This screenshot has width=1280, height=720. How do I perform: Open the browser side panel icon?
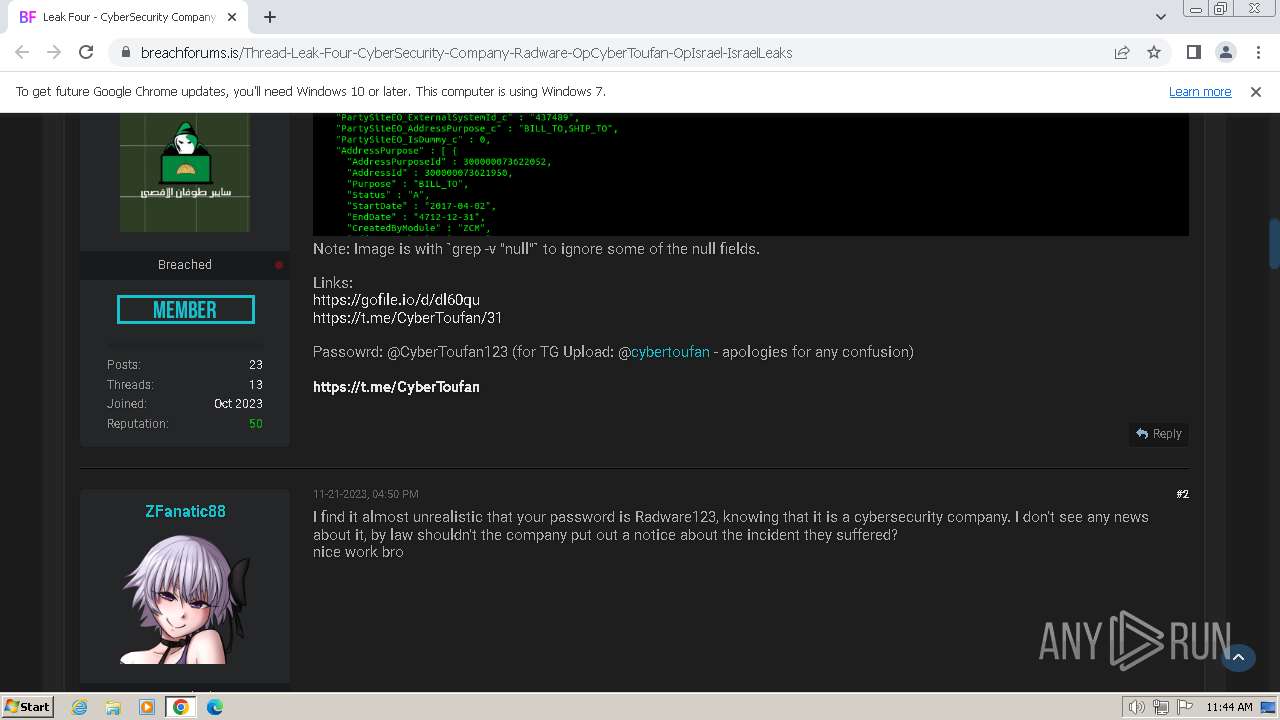1193,53
